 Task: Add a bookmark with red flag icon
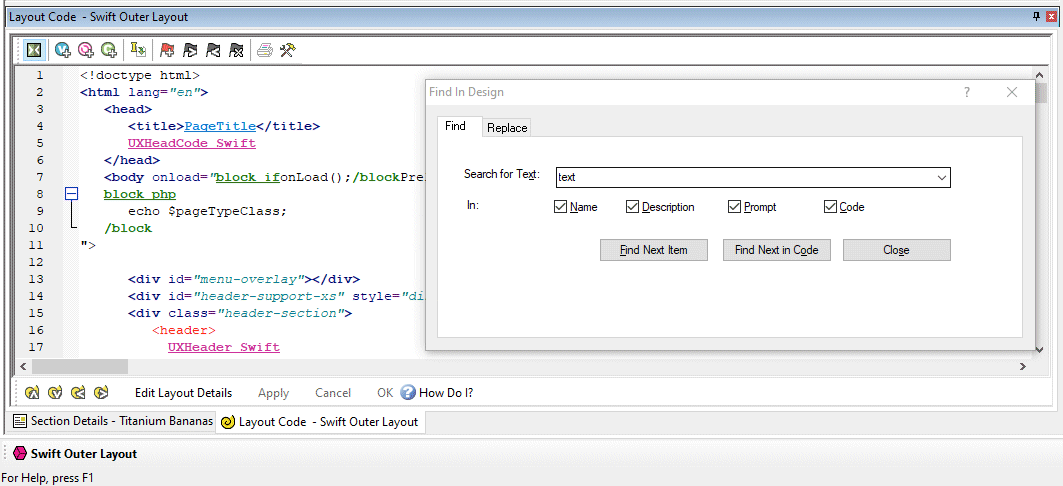click(x=167, y=49)
